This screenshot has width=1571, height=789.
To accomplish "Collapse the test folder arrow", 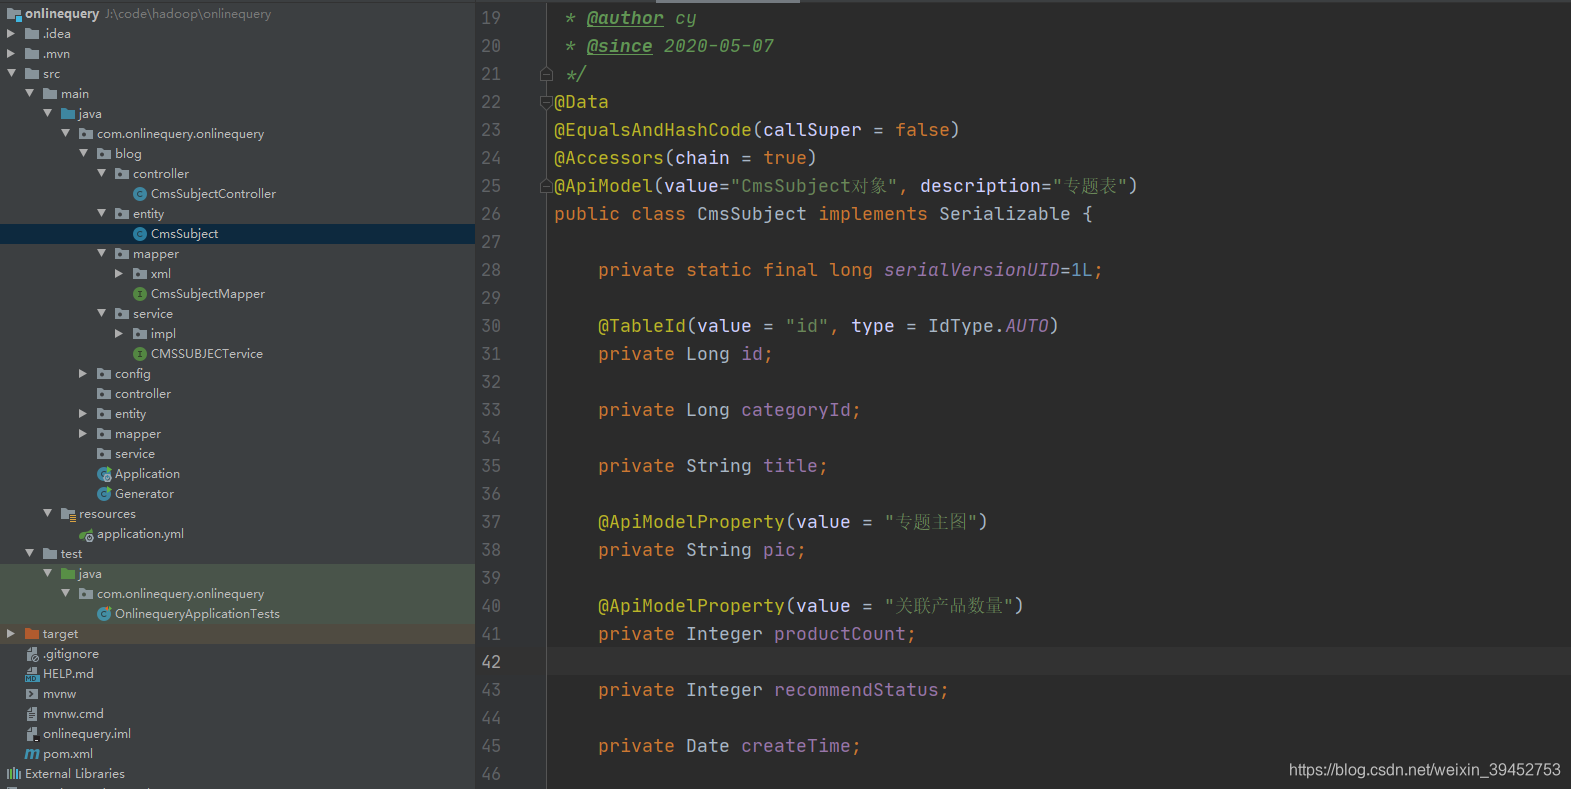I will [29, 553].
